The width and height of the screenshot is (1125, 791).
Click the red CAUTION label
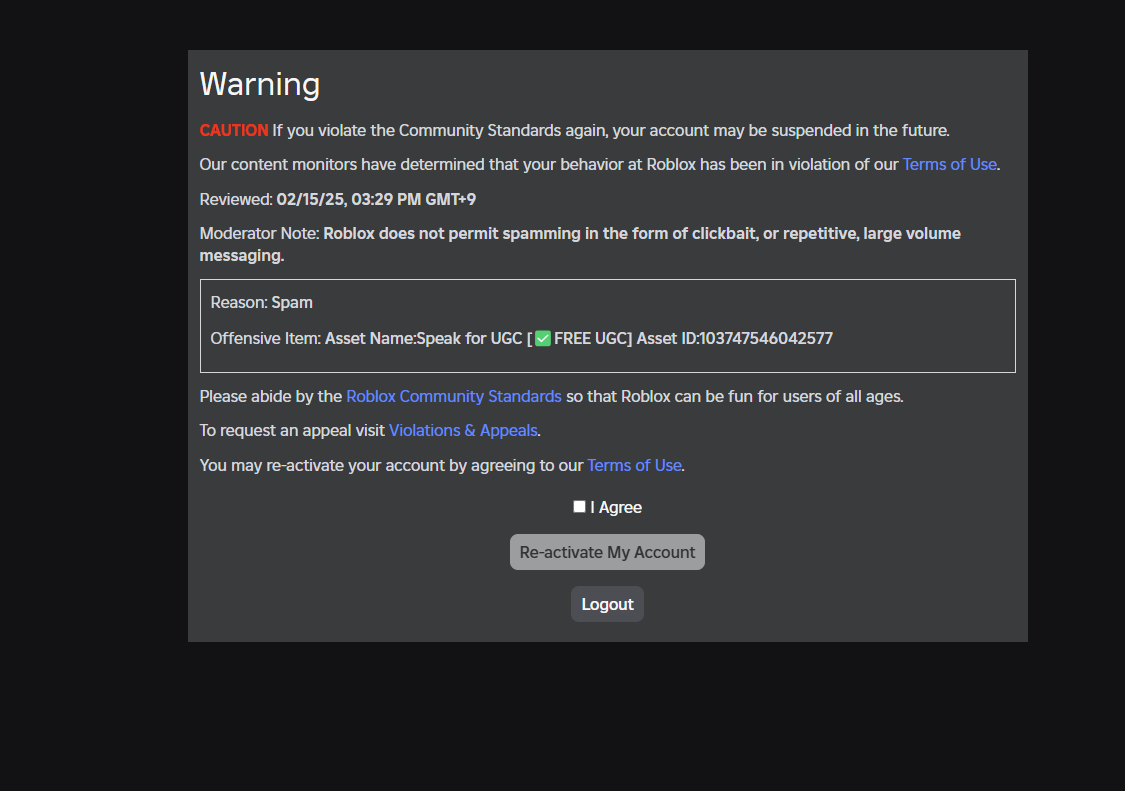pos(234,130)
